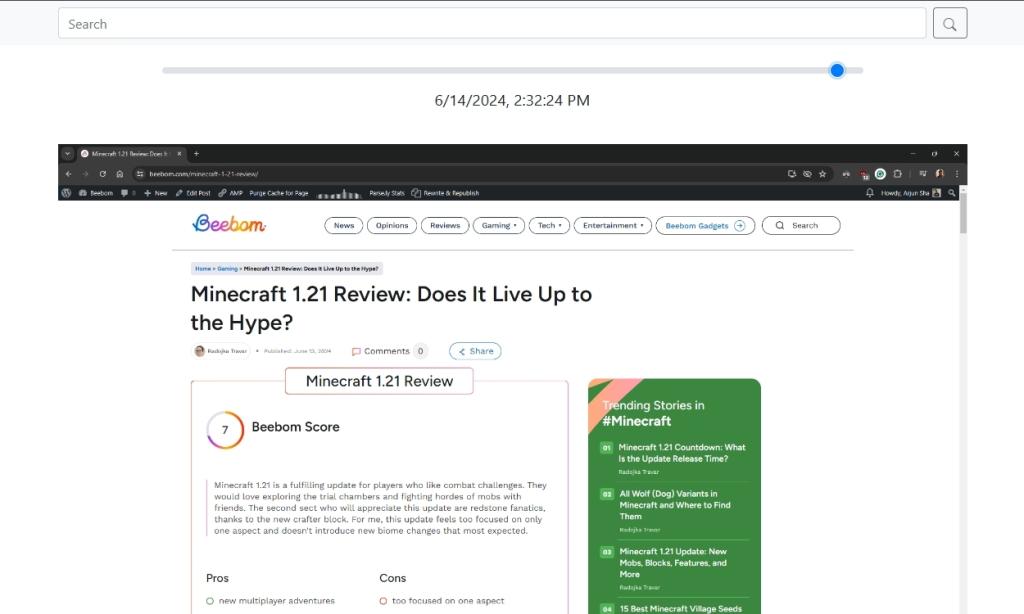Viewport: 1024px width, 614px height.
Task: Type in the top Search input field
Action: [x=492, y=24]
